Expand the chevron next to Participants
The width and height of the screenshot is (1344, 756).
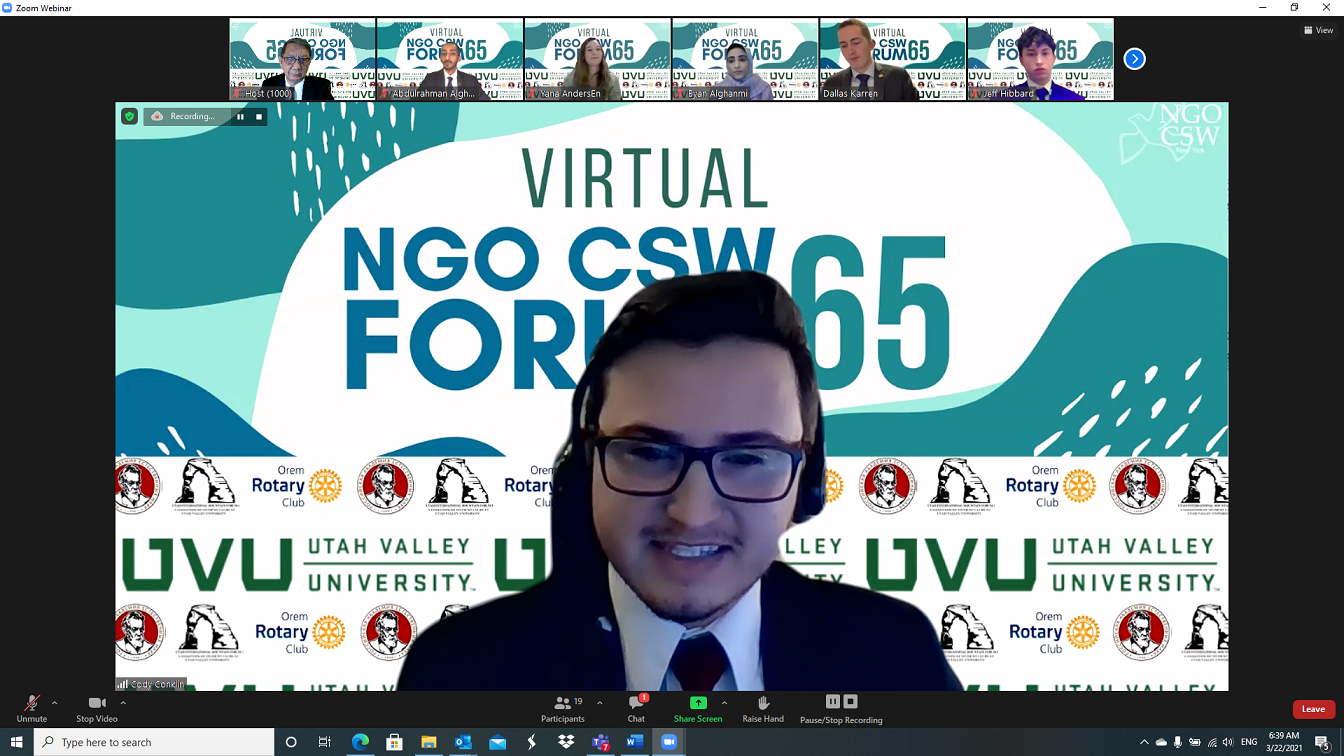click(600, 703)
